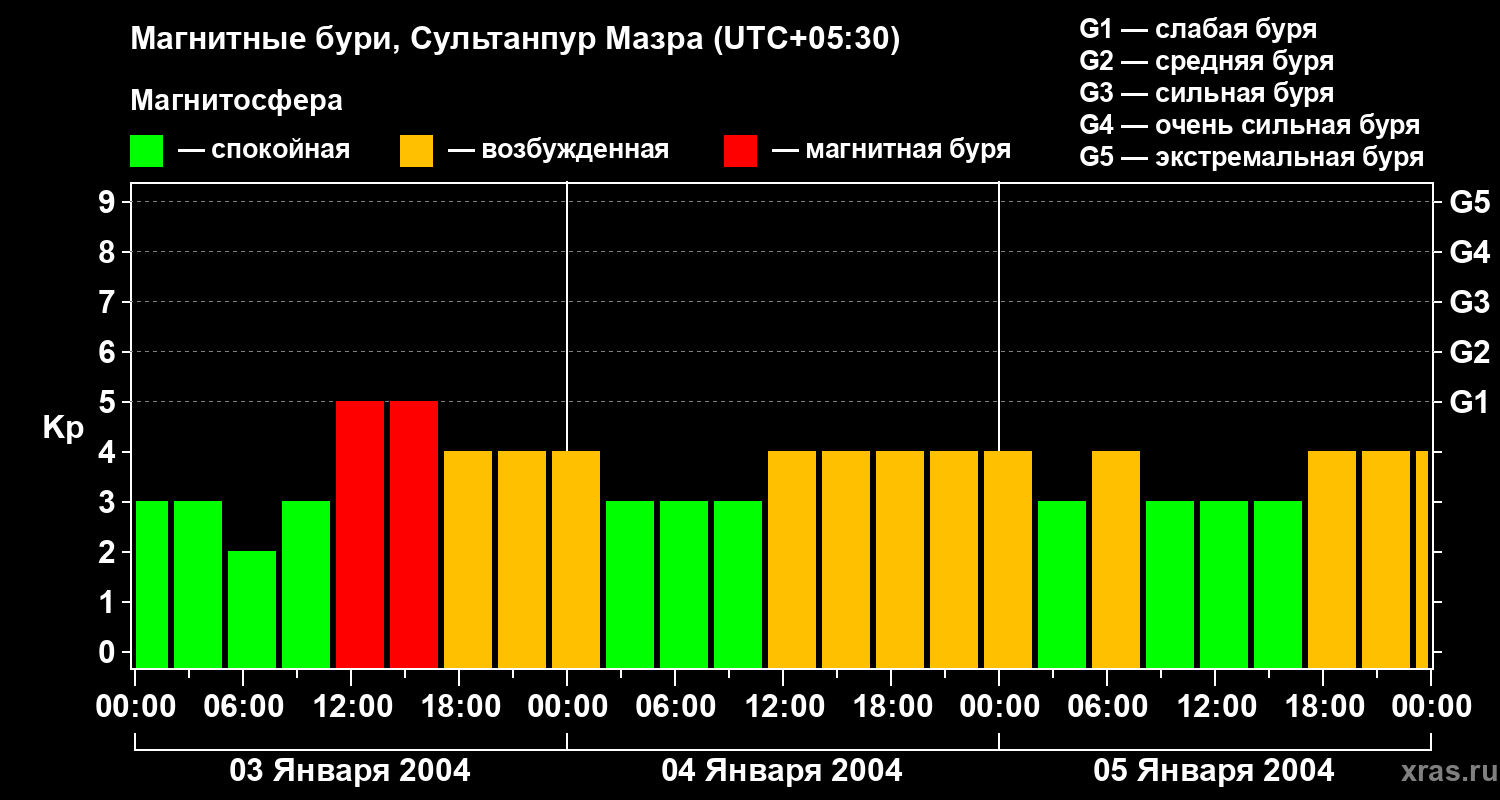Screen dimensions: 1500x800
Task: Click the '— магнитная буря' legend label
Action: pyautogui.click(x=891, y=150)
